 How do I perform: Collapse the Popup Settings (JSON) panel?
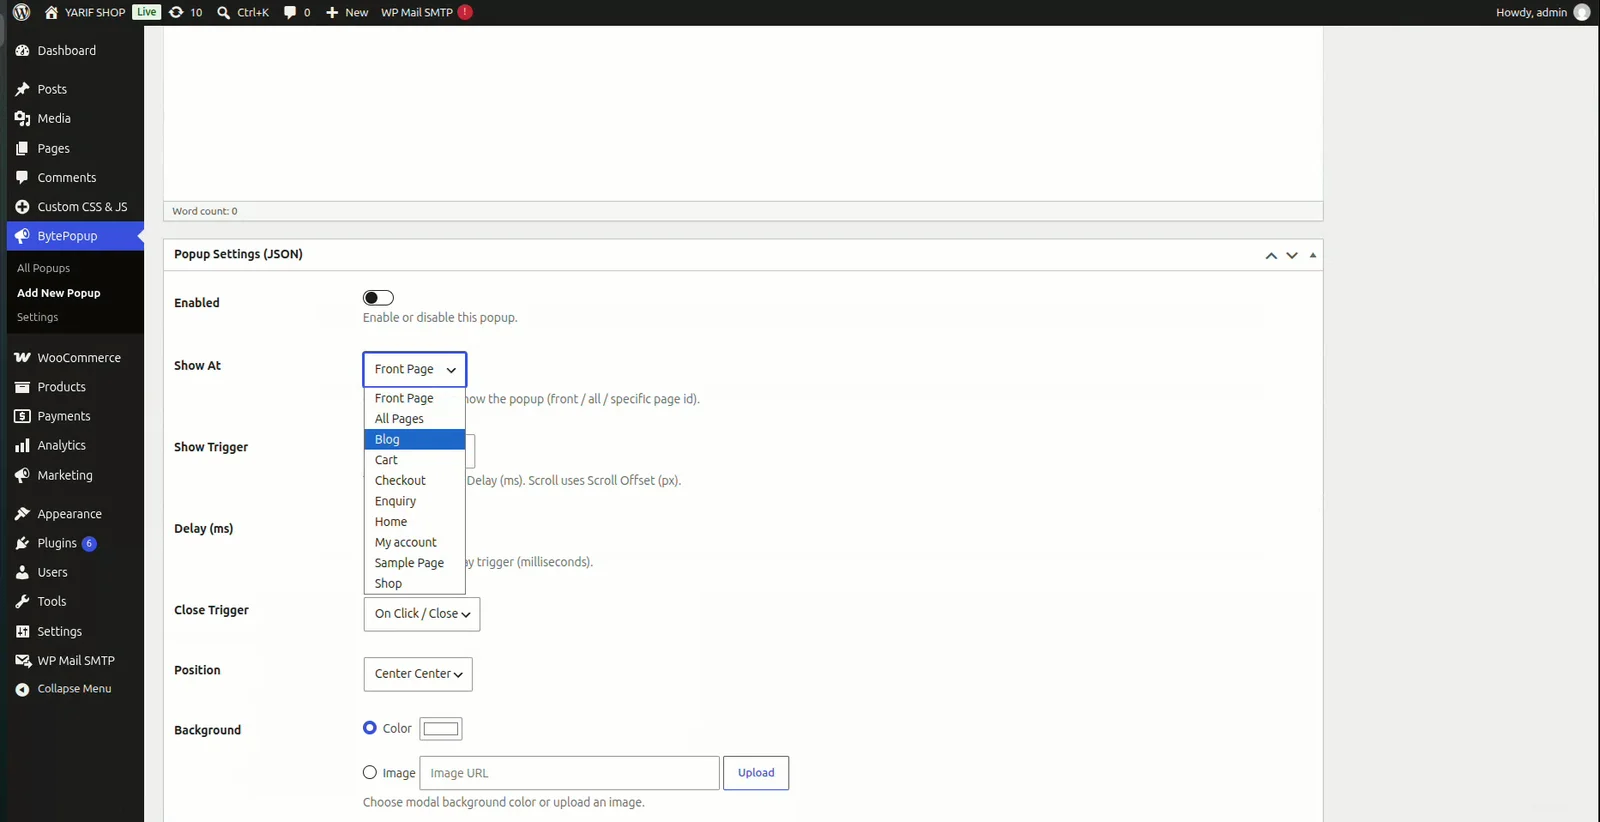tap(1313, 255)
